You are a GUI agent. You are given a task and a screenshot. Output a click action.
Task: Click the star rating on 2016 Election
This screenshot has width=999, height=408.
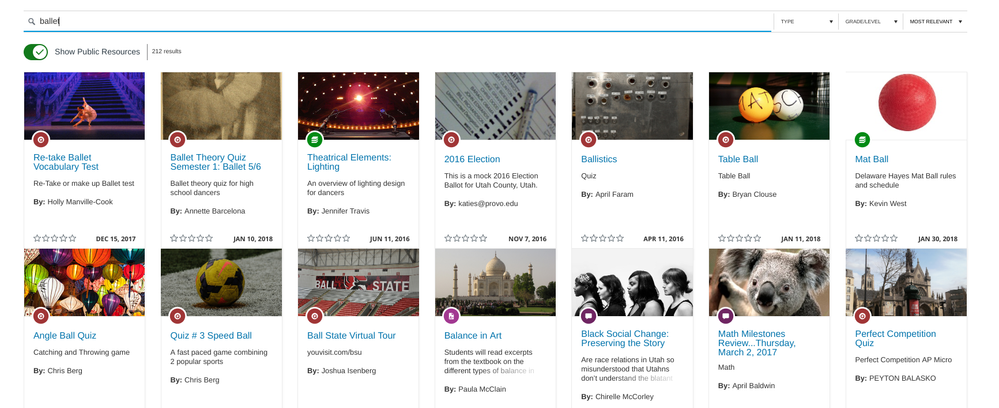click(x=465, y=239)
